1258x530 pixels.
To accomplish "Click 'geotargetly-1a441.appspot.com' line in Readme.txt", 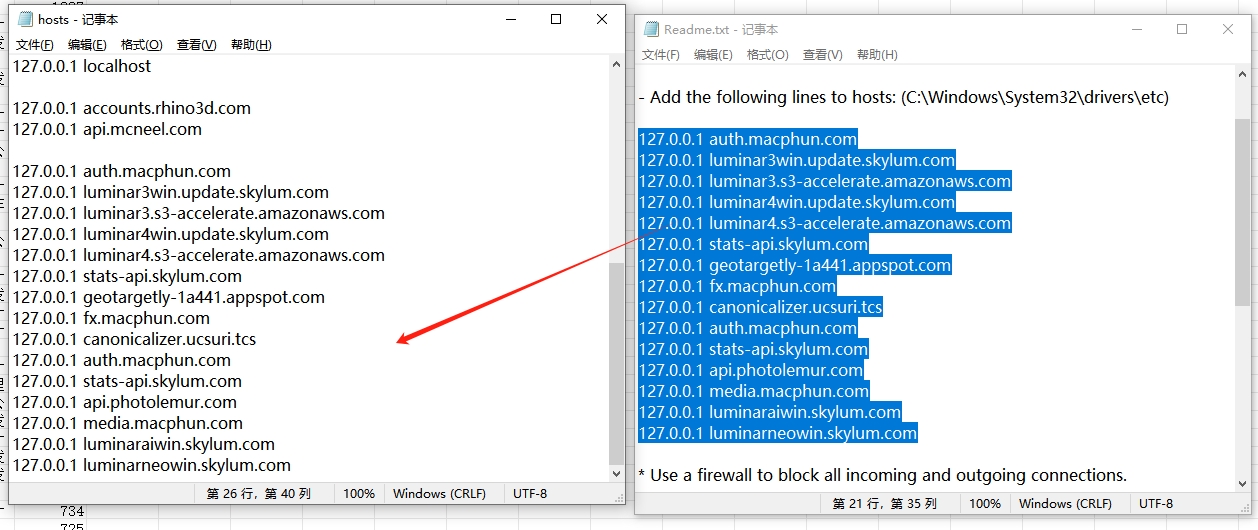I will (795, 265).
